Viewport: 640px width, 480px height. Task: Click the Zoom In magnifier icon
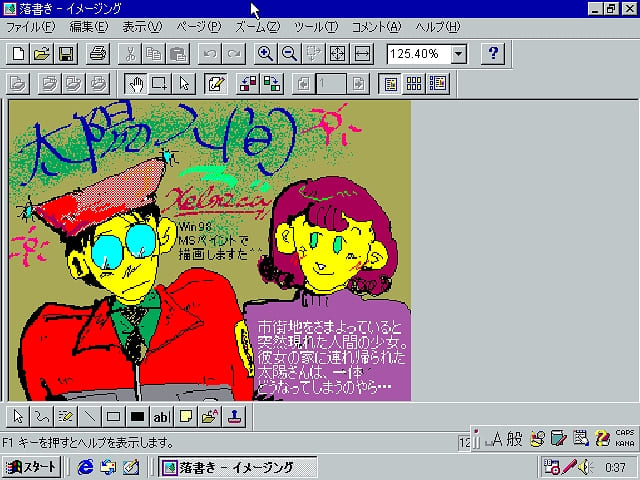coord(266,53)
